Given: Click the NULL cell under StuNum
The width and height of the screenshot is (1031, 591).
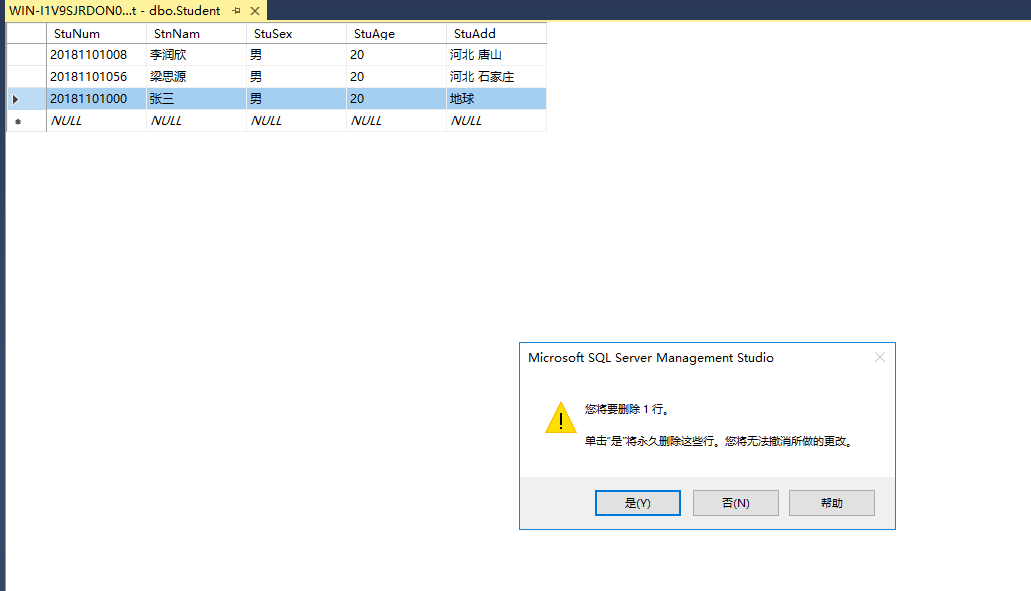Looking at the screenshot, I should tap(96, 121).
